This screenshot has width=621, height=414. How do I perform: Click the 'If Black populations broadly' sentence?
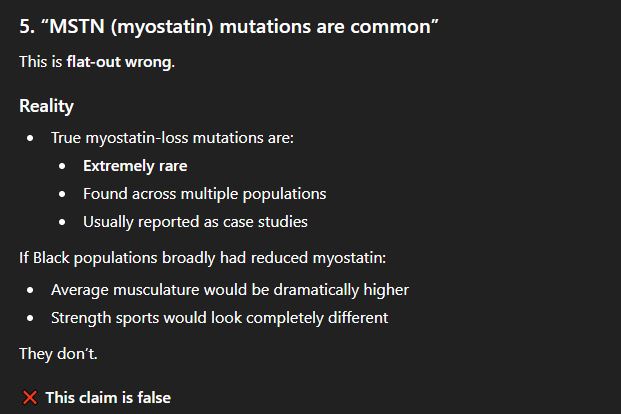[x=202, y=258]
